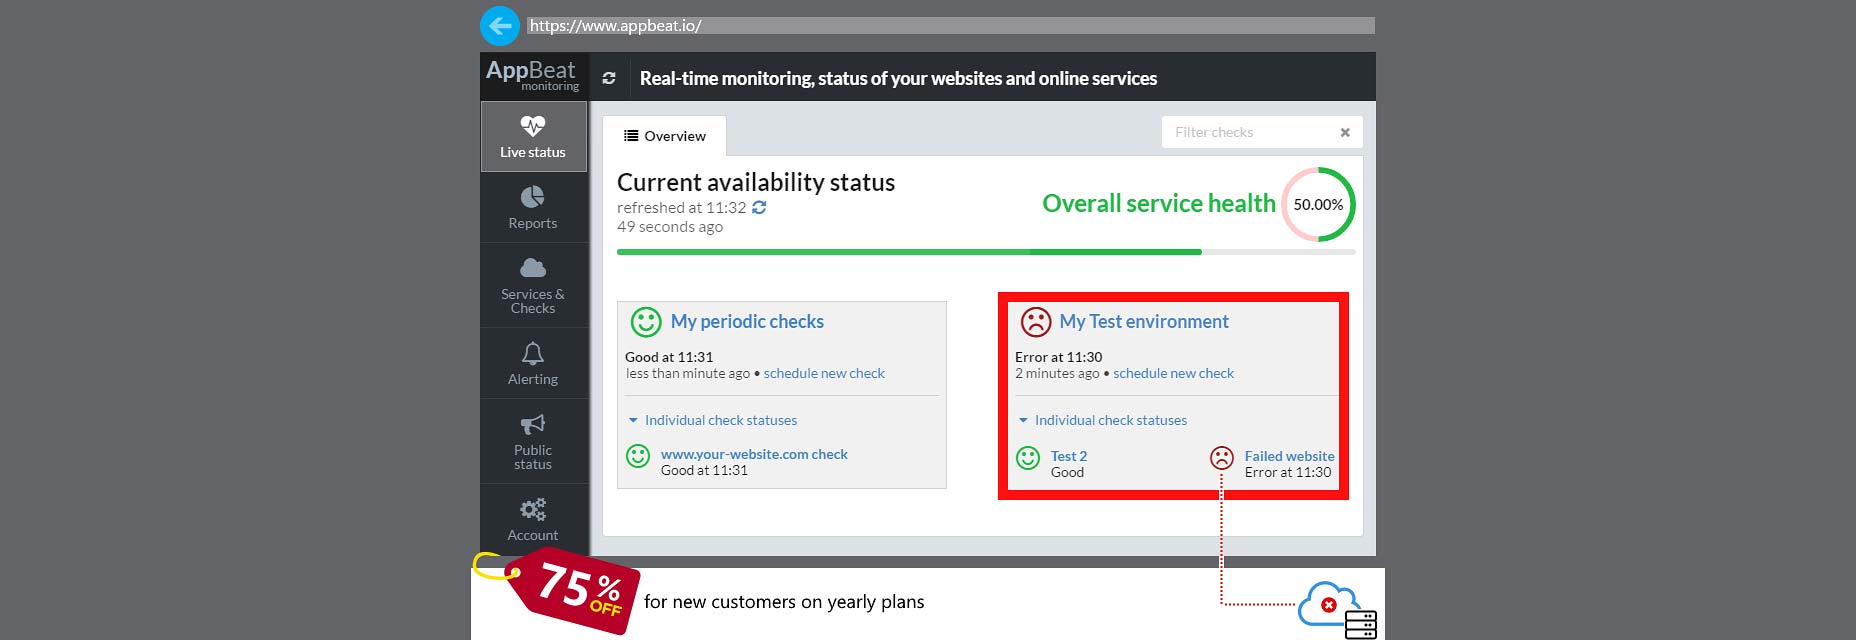Open Account gears section
This screenshot has height=640, width=1856.
[533, 519]
